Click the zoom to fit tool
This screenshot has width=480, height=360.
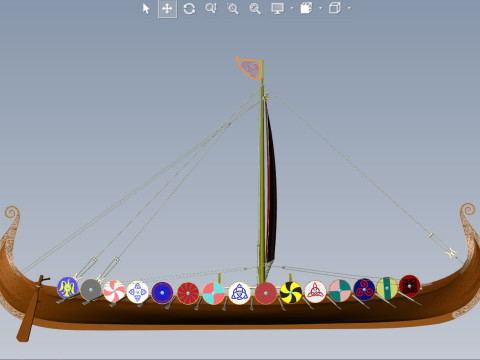point(255,8)
